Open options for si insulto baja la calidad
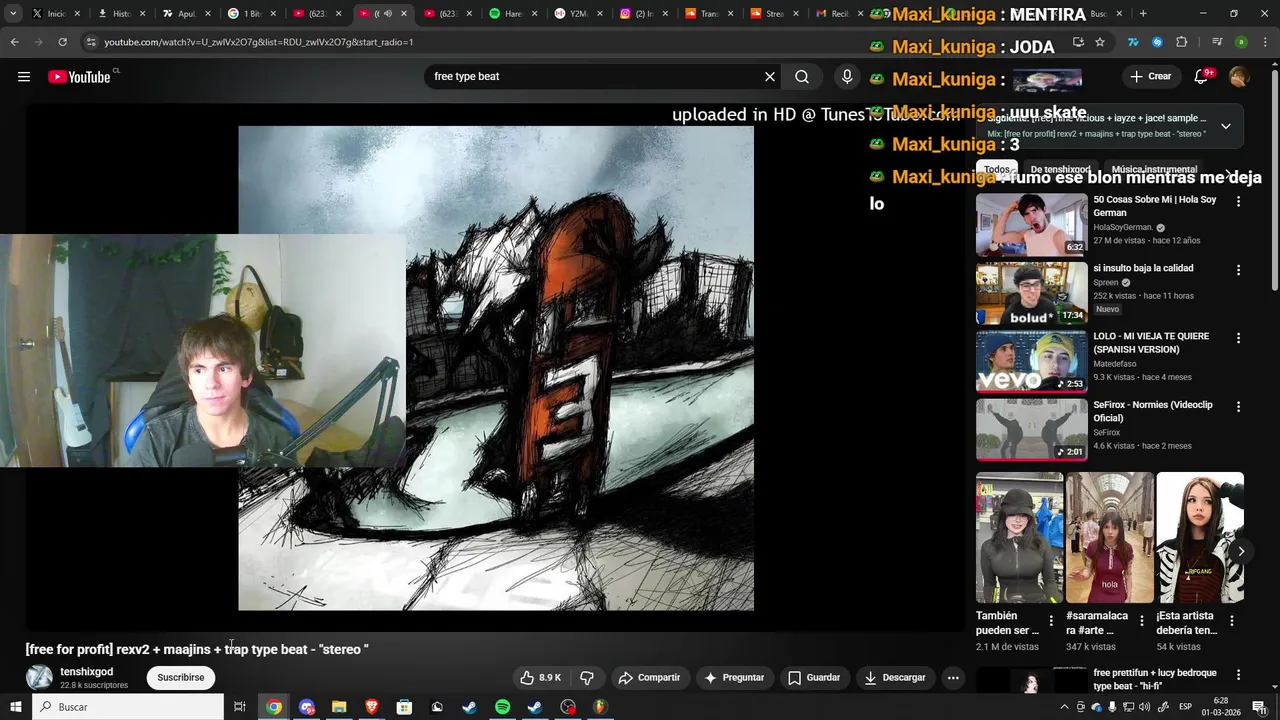 click(1238, 270)
